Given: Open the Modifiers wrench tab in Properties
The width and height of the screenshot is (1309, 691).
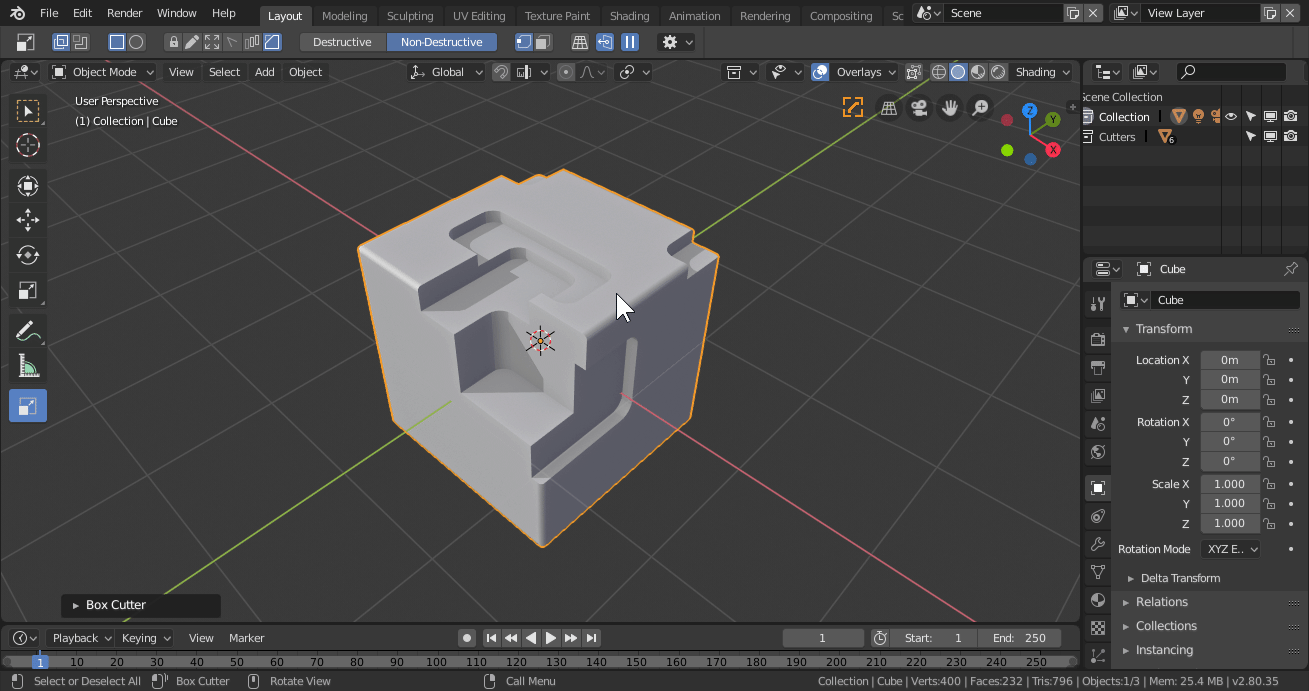Looking at the screenshot, I should [1098, 544].
